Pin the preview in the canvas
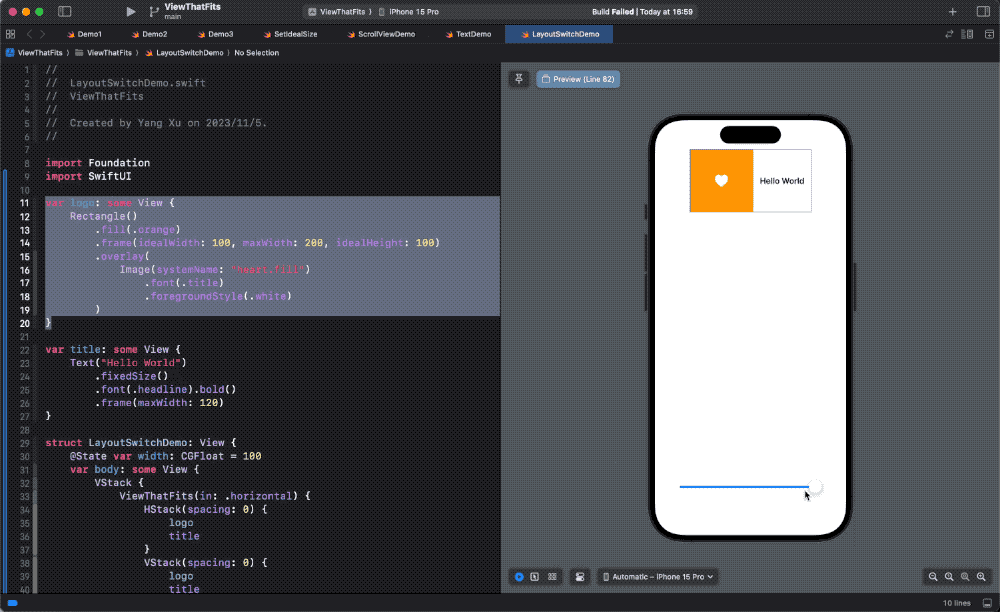The image size is (1000, 612). pyautogui.click(x=518, y=78)
